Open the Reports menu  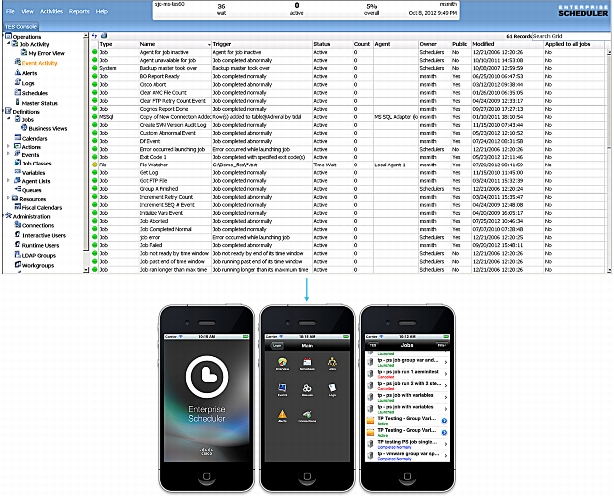tap(79, 11)
